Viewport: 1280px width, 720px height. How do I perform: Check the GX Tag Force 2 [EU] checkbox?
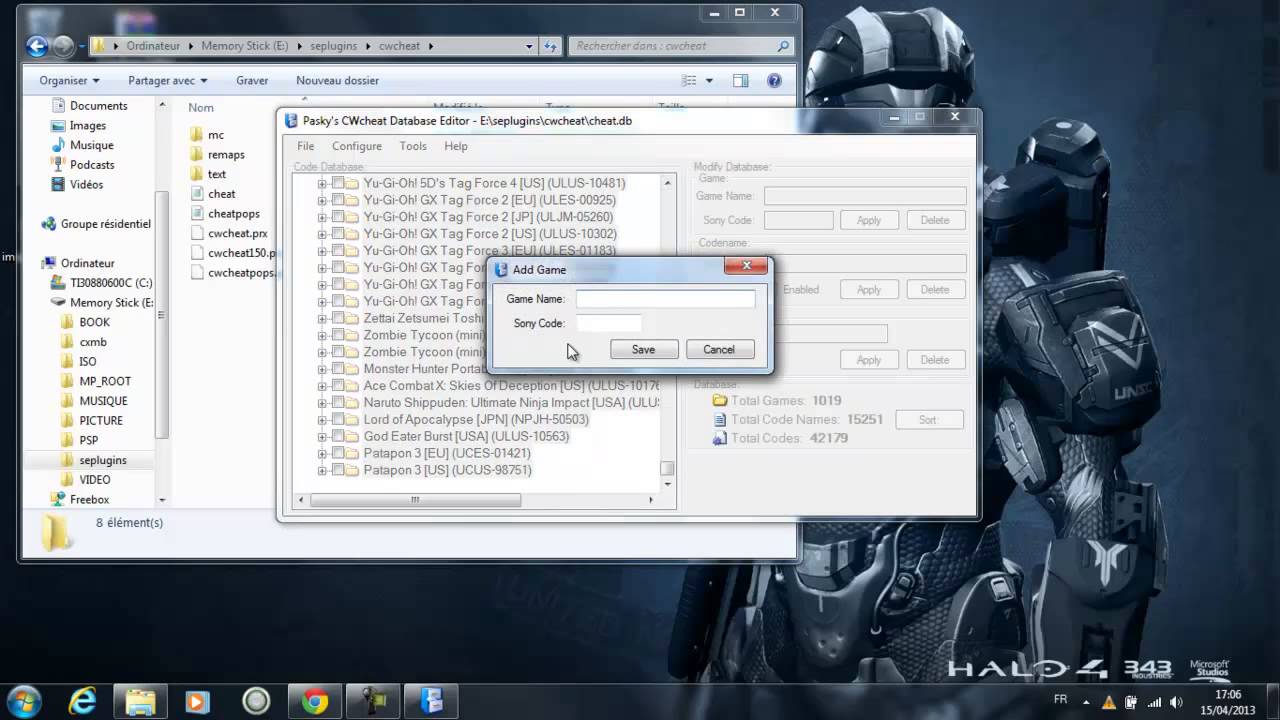tap(338, 200)
